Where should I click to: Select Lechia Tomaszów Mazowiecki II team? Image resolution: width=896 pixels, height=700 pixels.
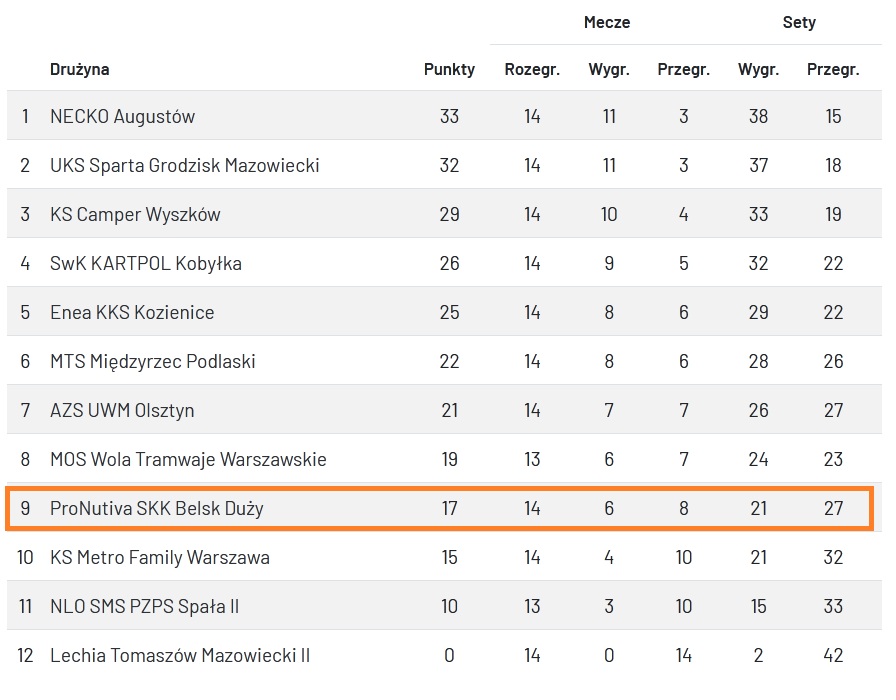point(180,656)
